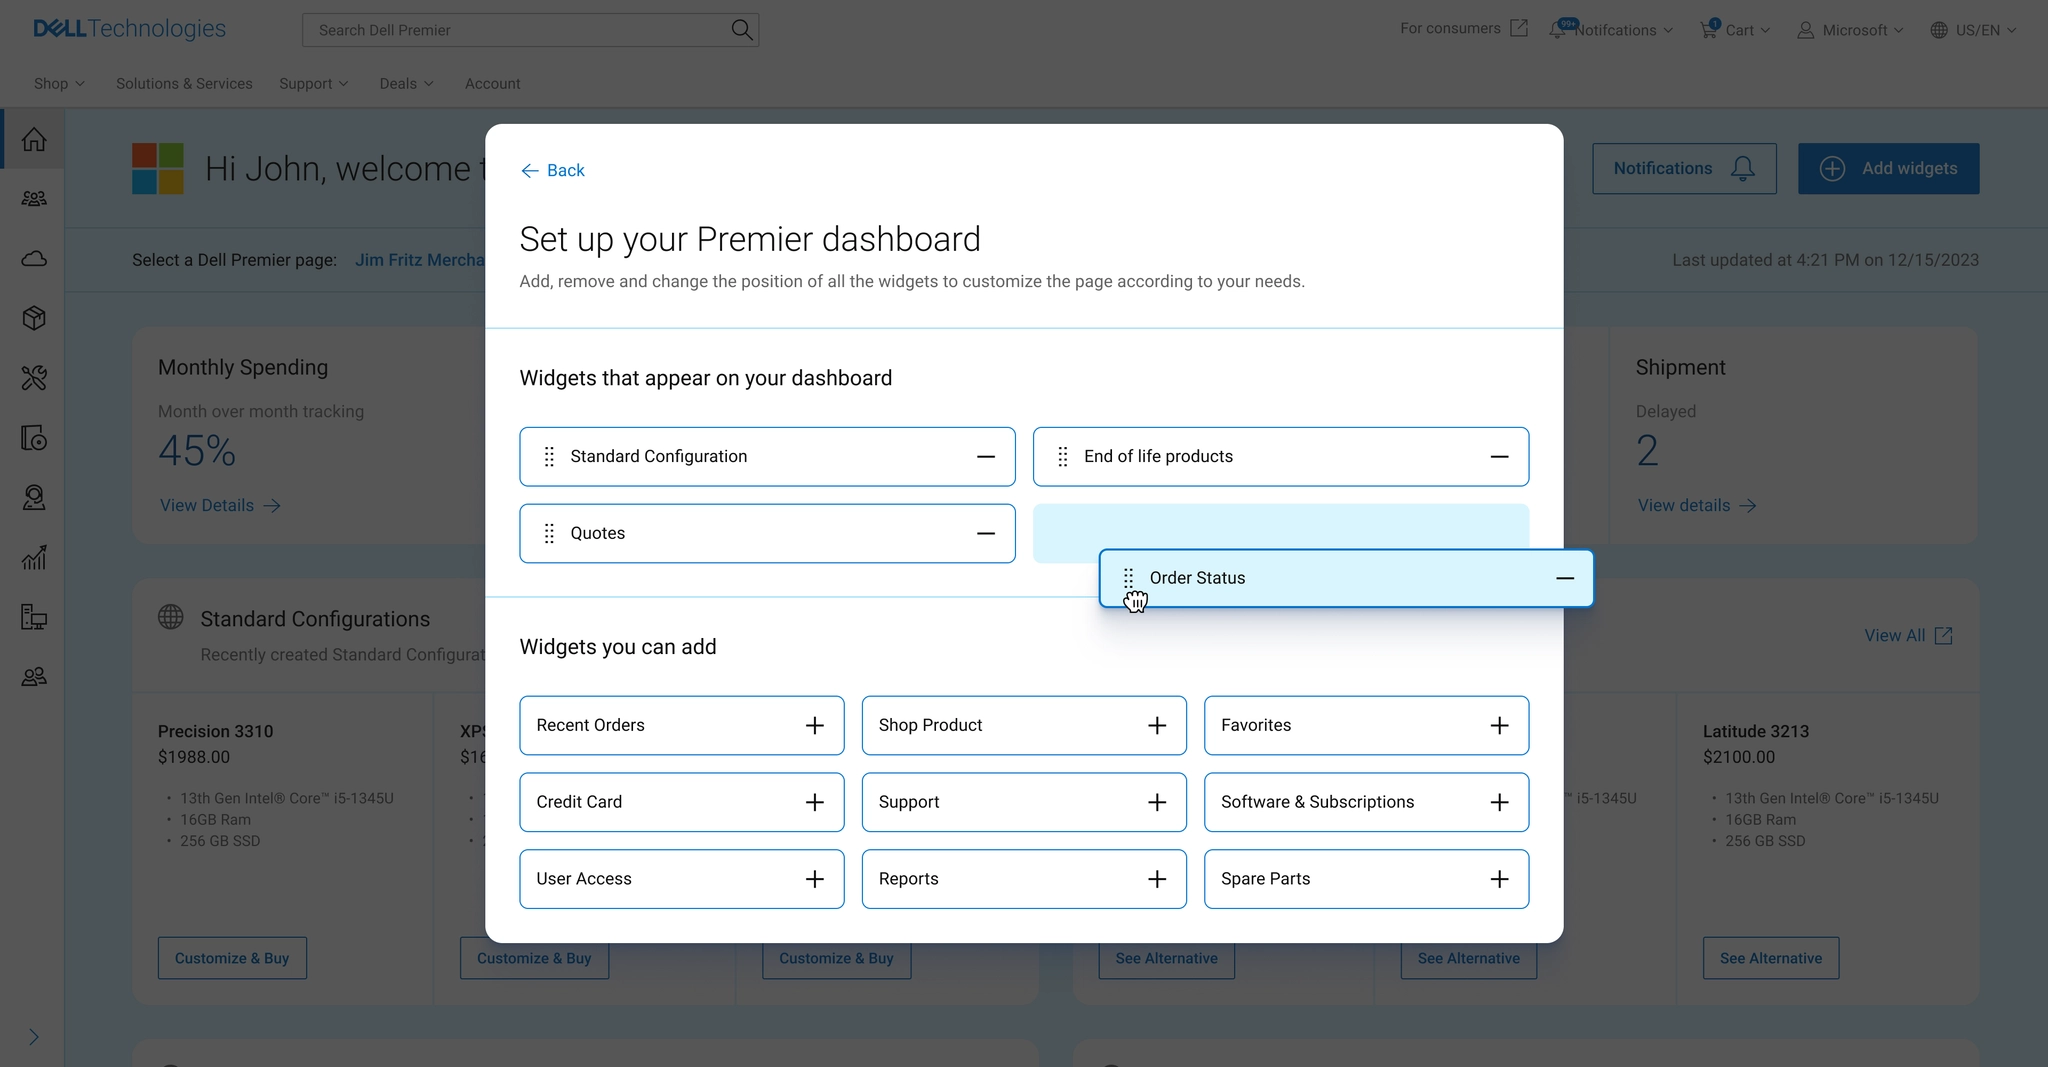Image resolution: width=2048 pixels, height=1067 pixels.
Task: Open the Support dropdown menu
Action: coord(313,84)
